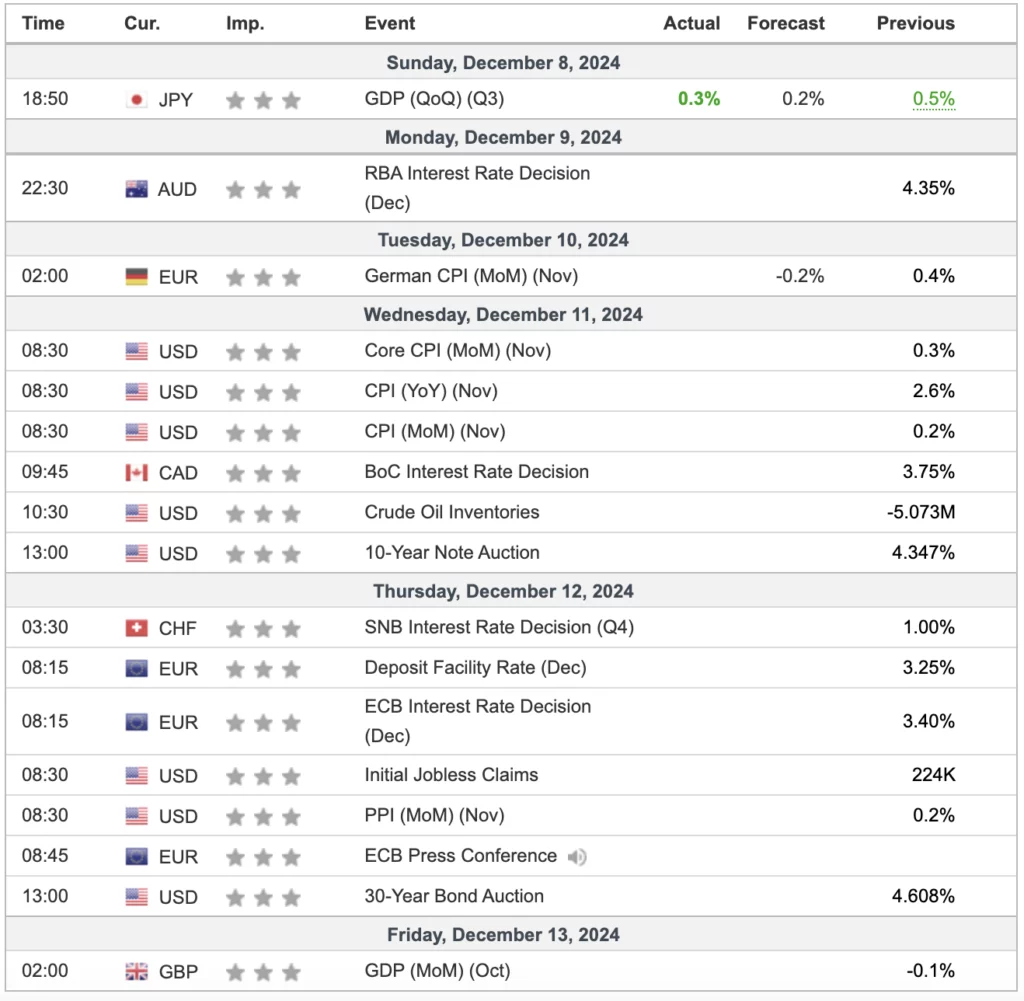Click importance stars for Initial Jobless Claims
This screenshot has height=1001, width=1024.
point(263,776)
